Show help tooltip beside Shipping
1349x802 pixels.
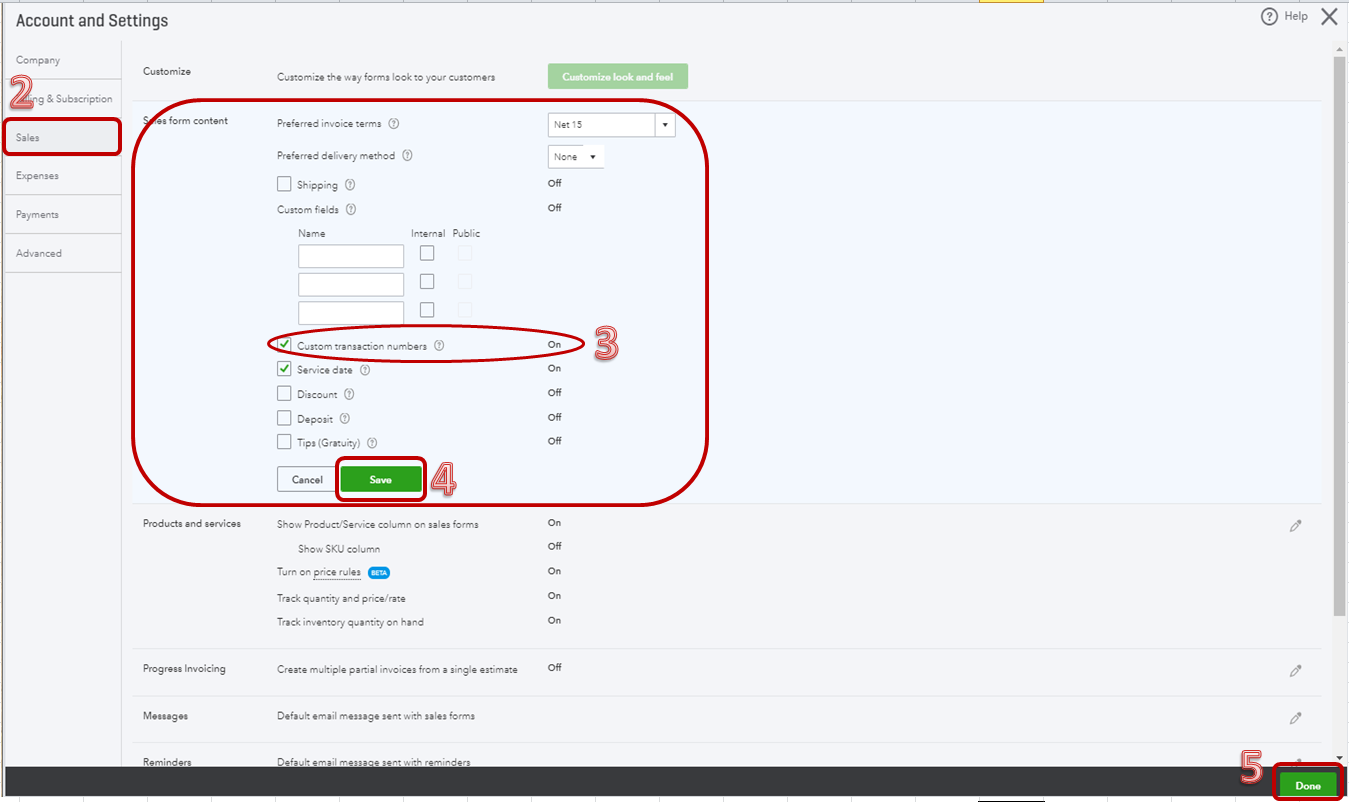coord(350,185)
